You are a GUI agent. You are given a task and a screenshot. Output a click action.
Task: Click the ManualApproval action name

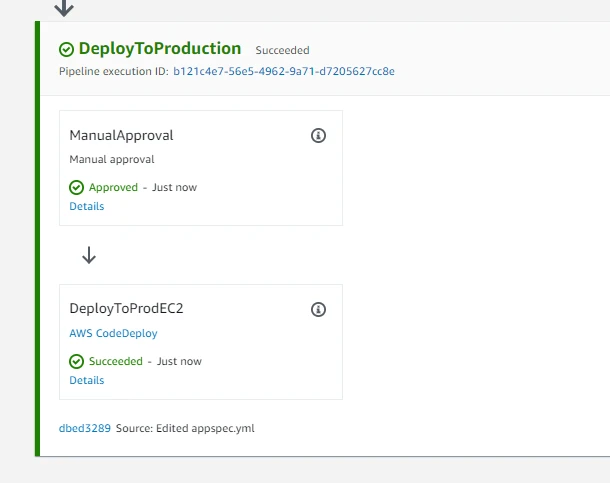[121, 135]
